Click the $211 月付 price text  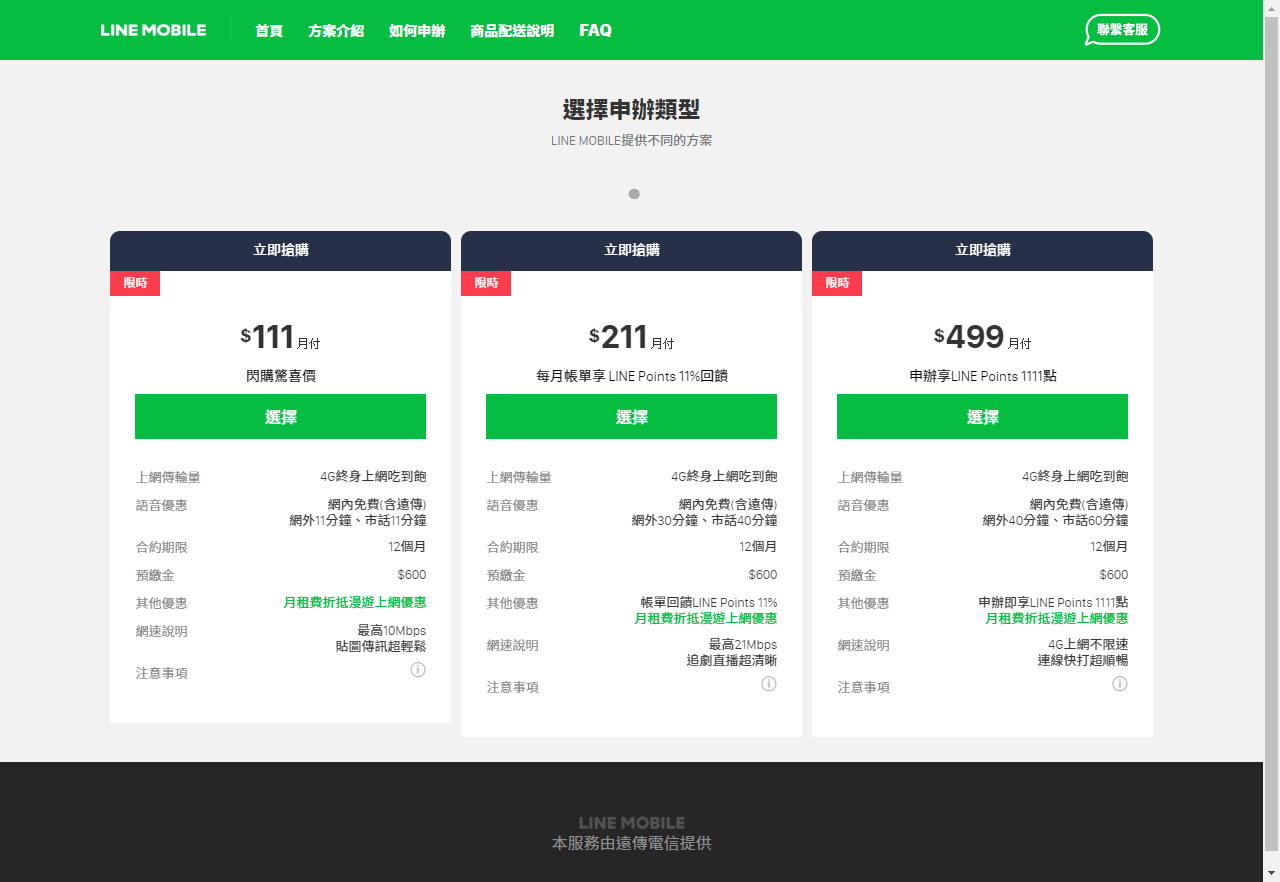[631, 337]
